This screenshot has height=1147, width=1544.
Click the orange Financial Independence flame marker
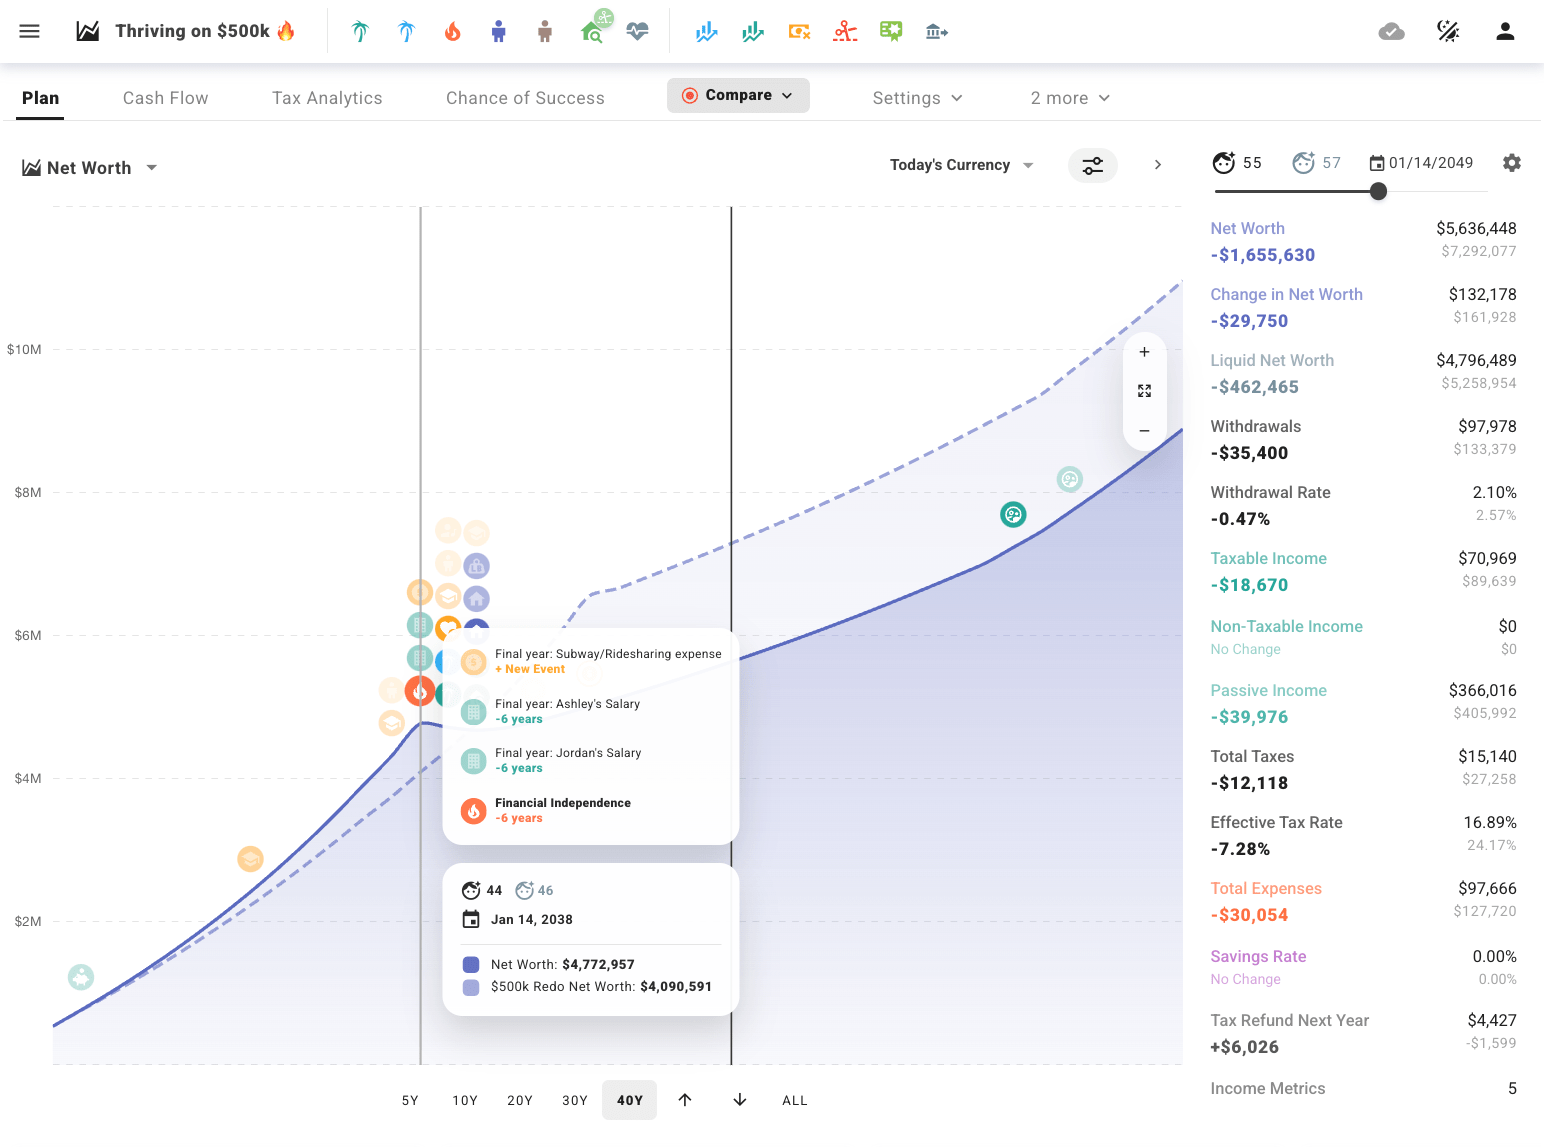tap(420, 690)
